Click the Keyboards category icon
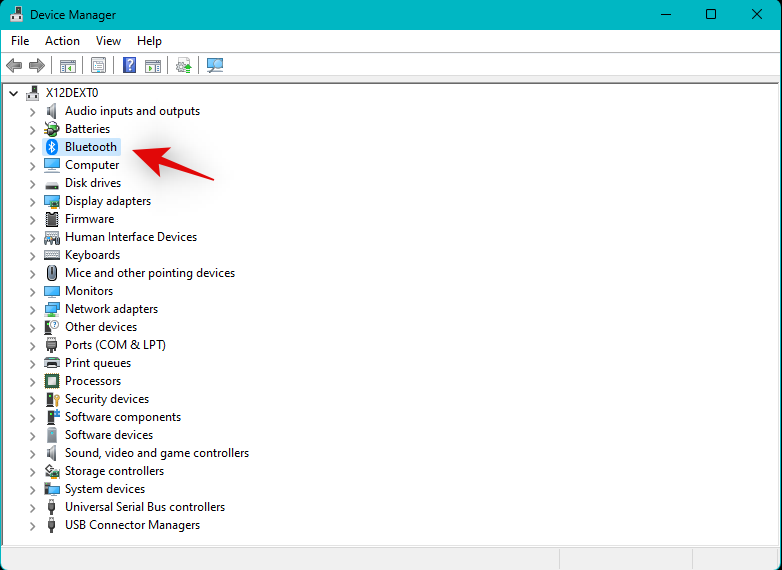782x570 pixels. coord(52,255)
